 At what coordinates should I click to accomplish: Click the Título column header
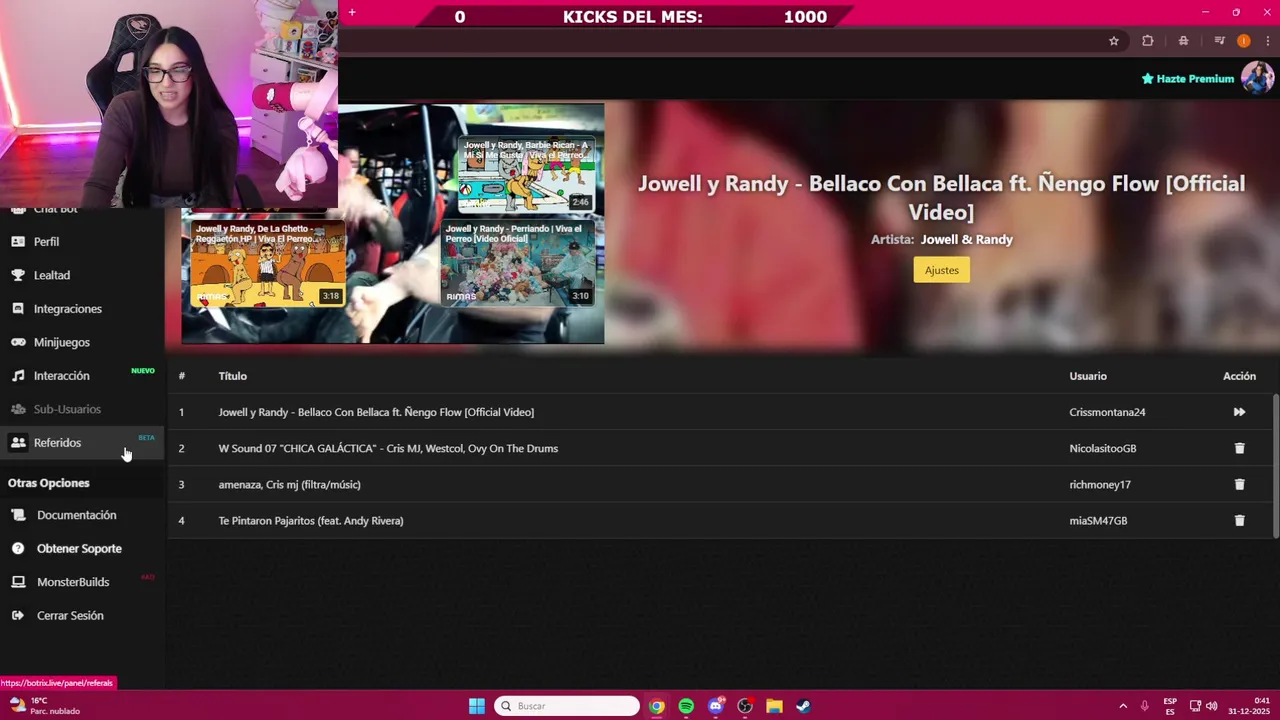(233, 376)
